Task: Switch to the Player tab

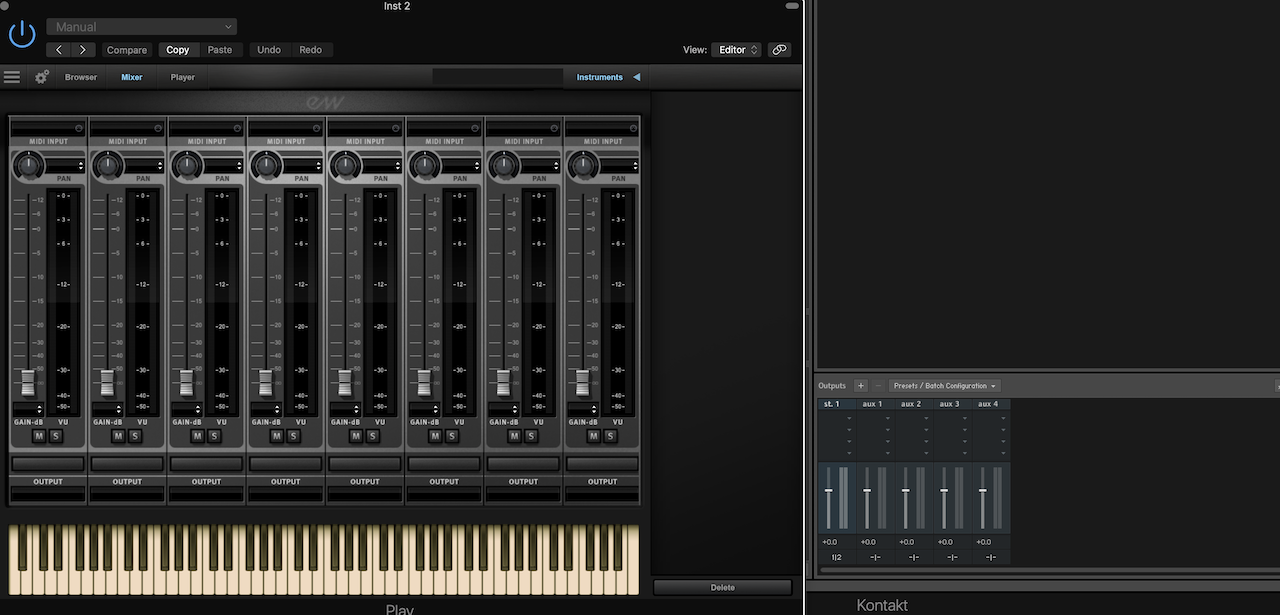Action: 183,77
